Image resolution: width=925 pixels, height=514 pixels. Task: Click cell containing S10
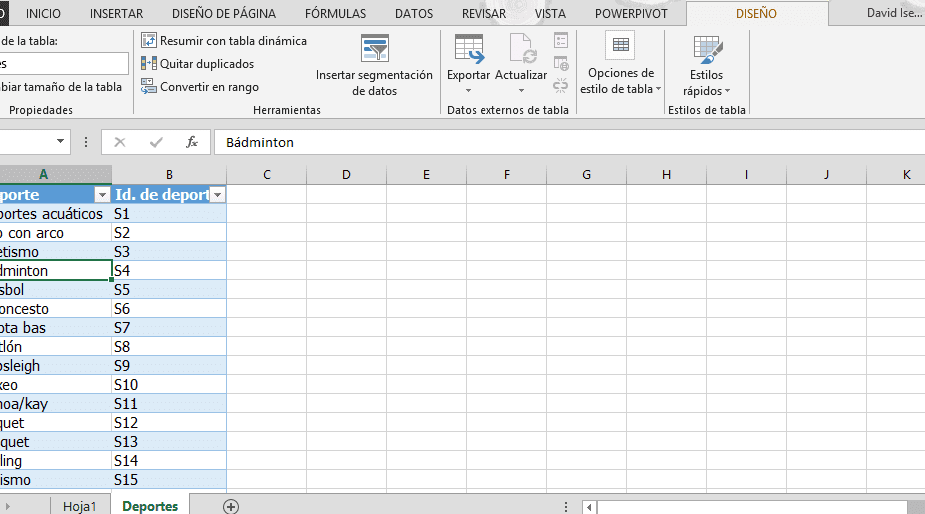(169, 385)
